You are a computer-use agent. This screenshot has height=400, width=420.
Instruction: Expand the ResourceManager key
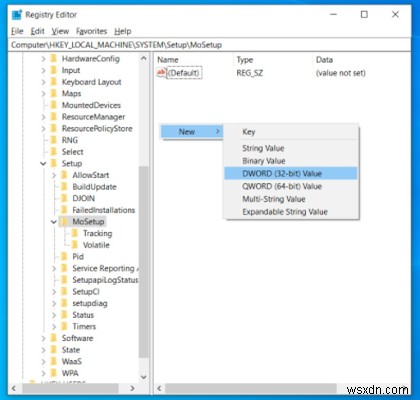click(x=43, y=117)
